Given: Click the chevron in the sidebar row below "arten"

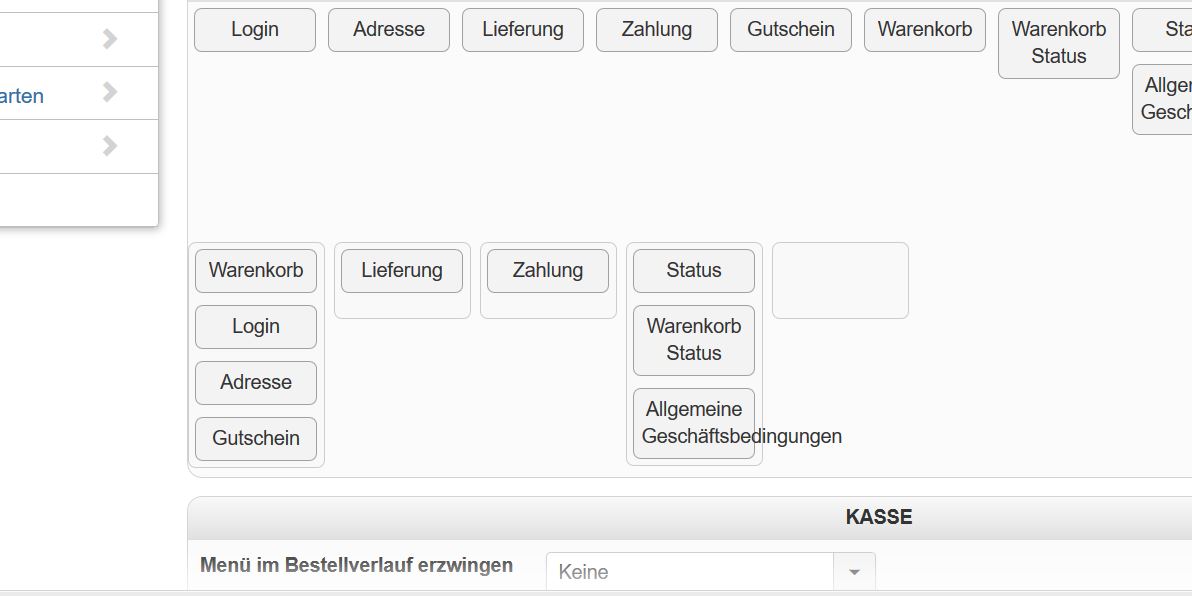Looking at the screenshot, I should pos(110,147).
